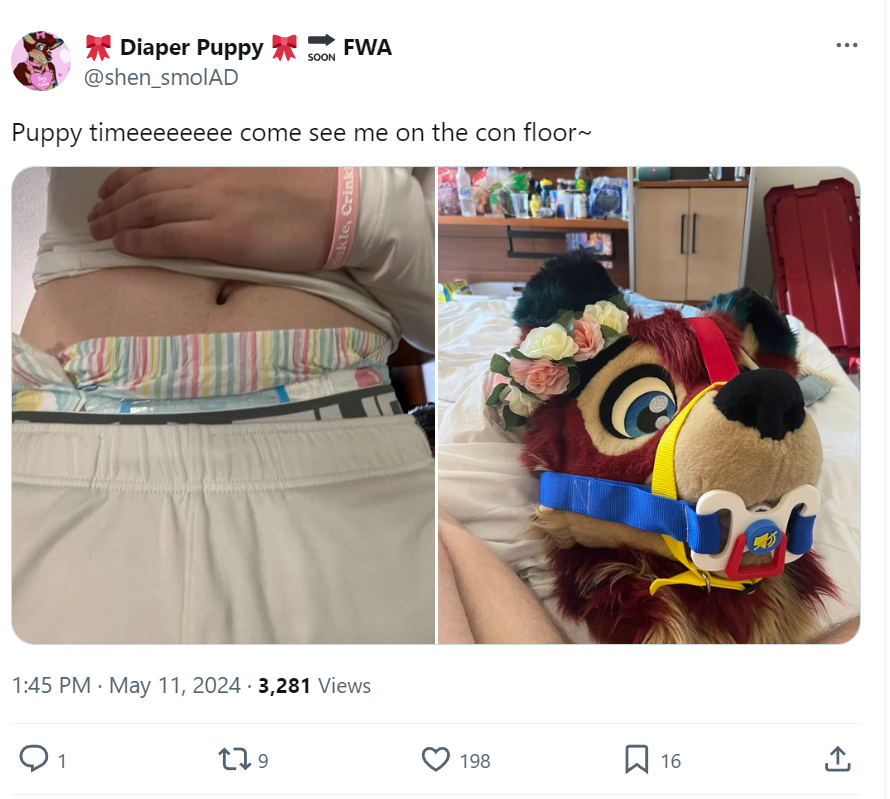This screenshot has height=799, width=890.
Task: Like the post with the heart icon
Action: 436,759
